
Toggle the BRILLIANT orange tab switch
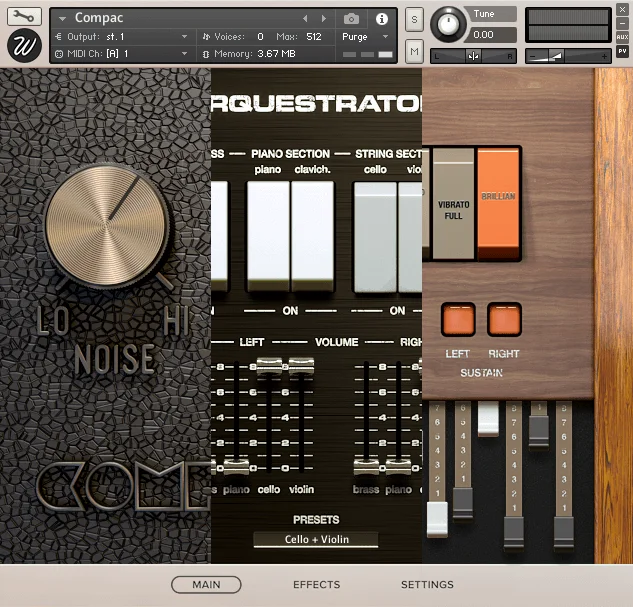[x=498, y=204]
